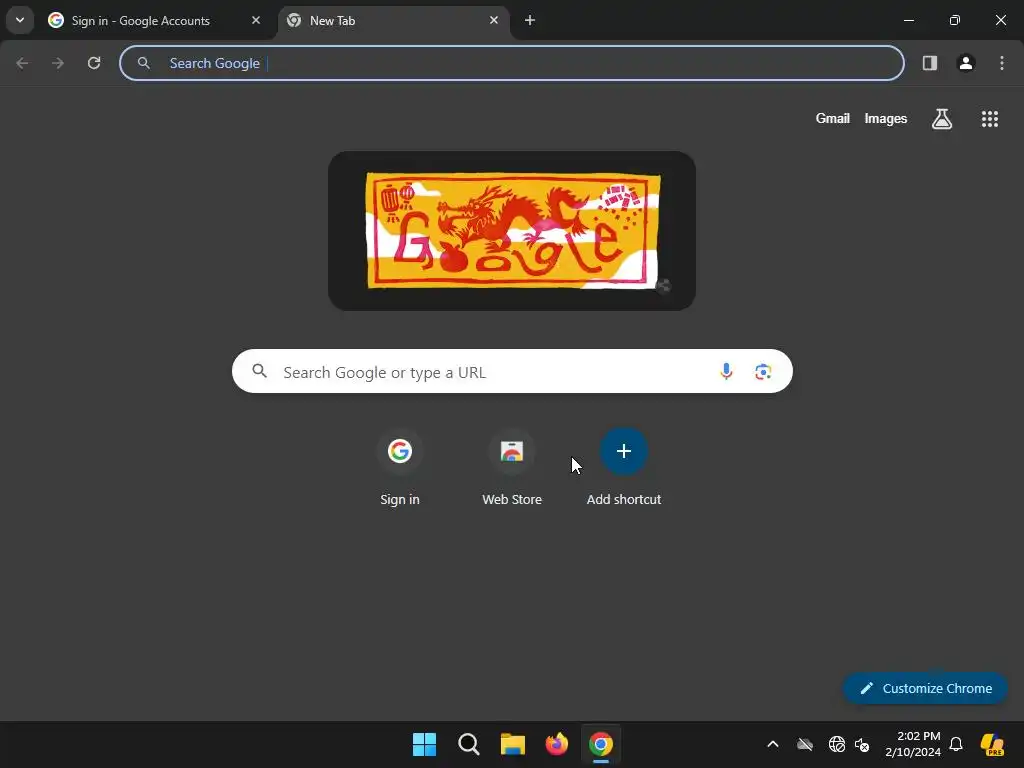Open network globe tray icon
This screenshot has height=768, width=1024.
click(837, 744)
